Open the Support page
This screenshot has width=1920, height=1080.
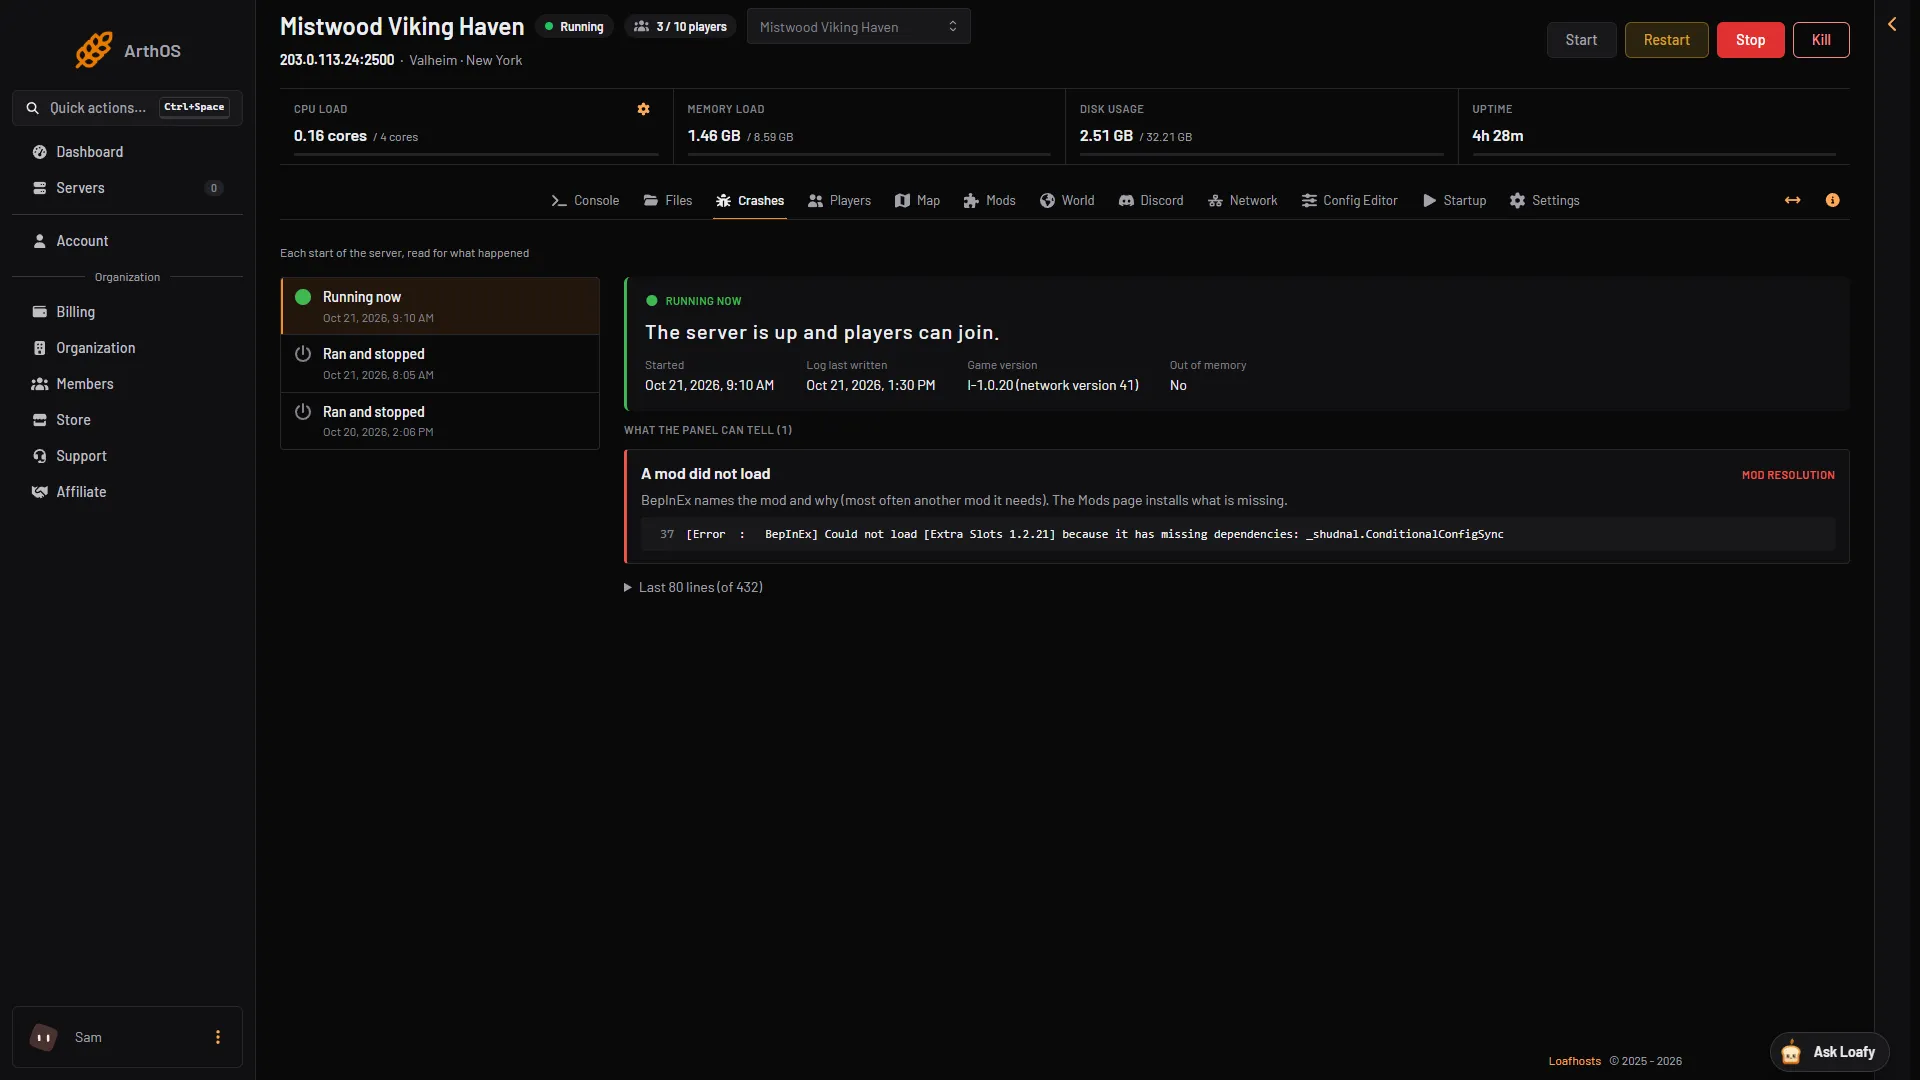pos(127,456)
